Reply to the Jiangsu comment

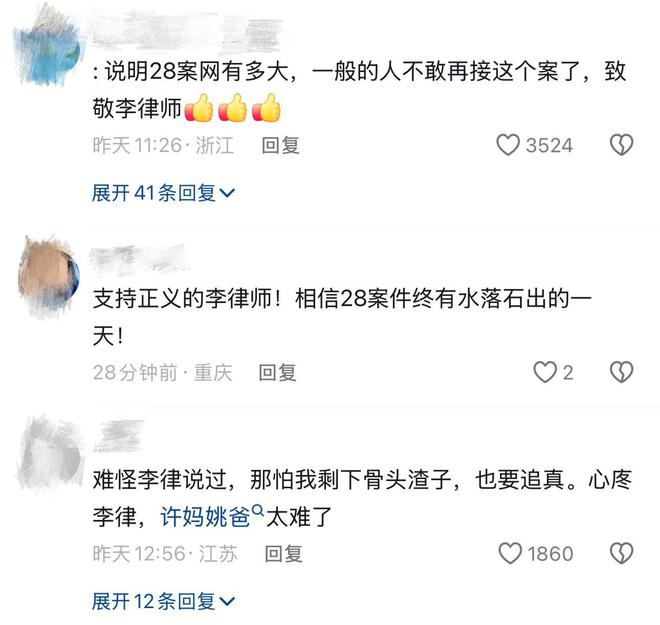283,554
